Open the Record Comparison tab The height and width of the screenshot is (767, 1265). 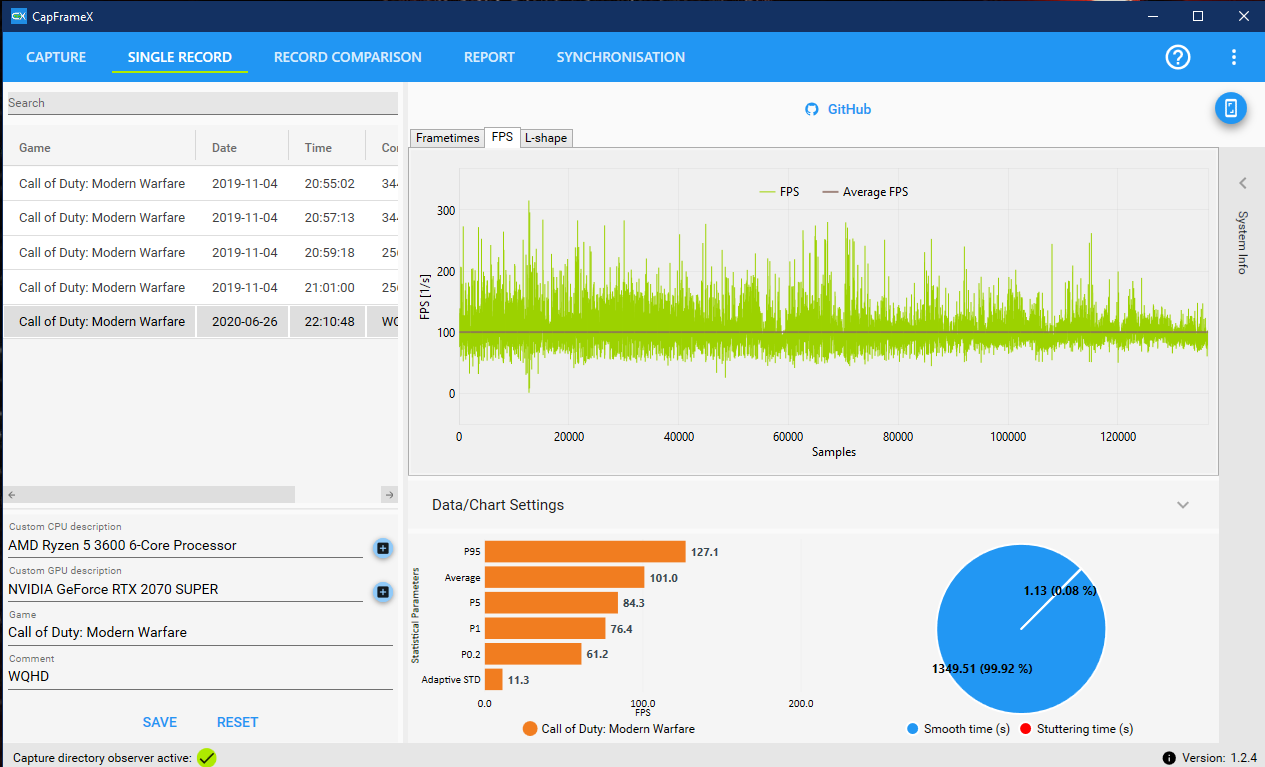pyautogui.click(x=348, y=57)
